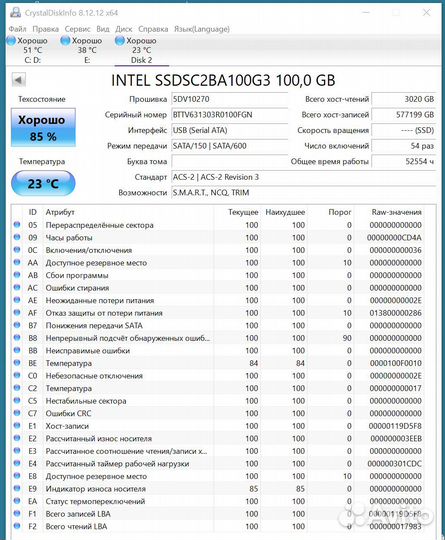This screenshot has width=445, height=540.
Task: Select the Всего чтений LBA row label
Action: click(x=76, y=527)
